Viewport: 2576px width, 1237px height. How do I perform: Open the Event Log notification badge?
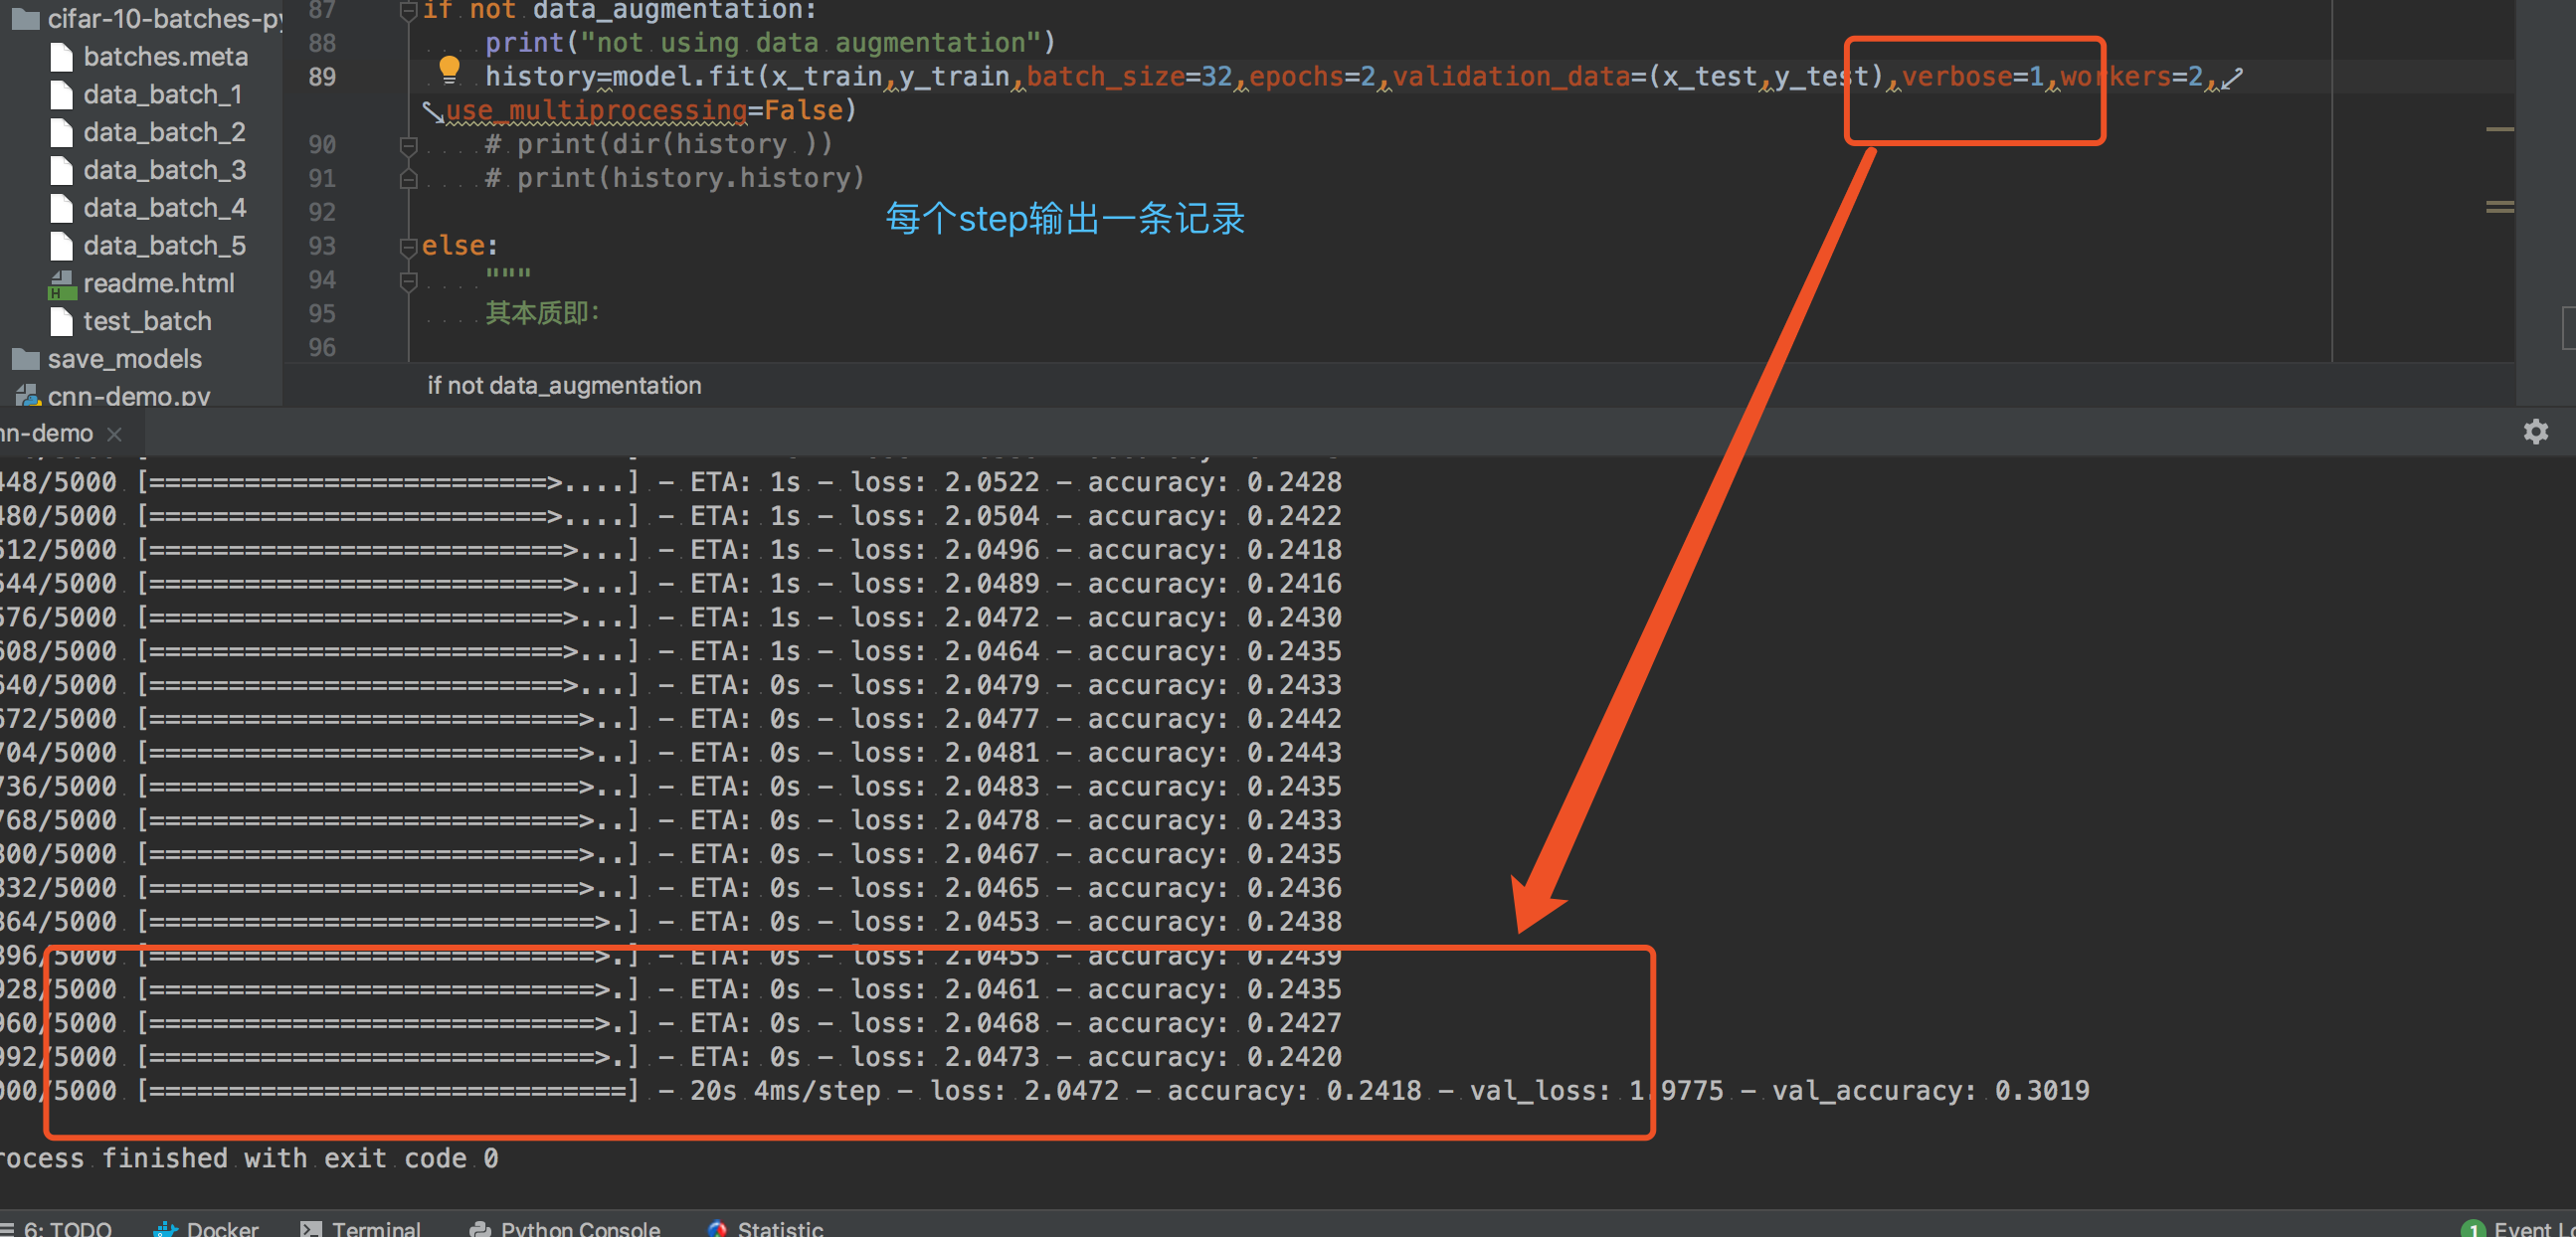2473,1228
